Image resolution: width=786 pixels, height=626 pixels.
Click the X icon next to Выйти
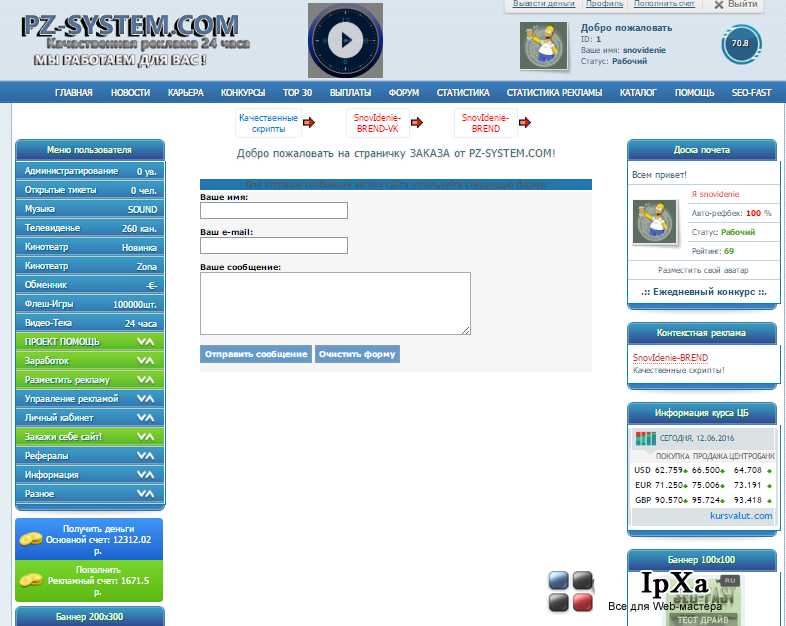coord(718,5)
